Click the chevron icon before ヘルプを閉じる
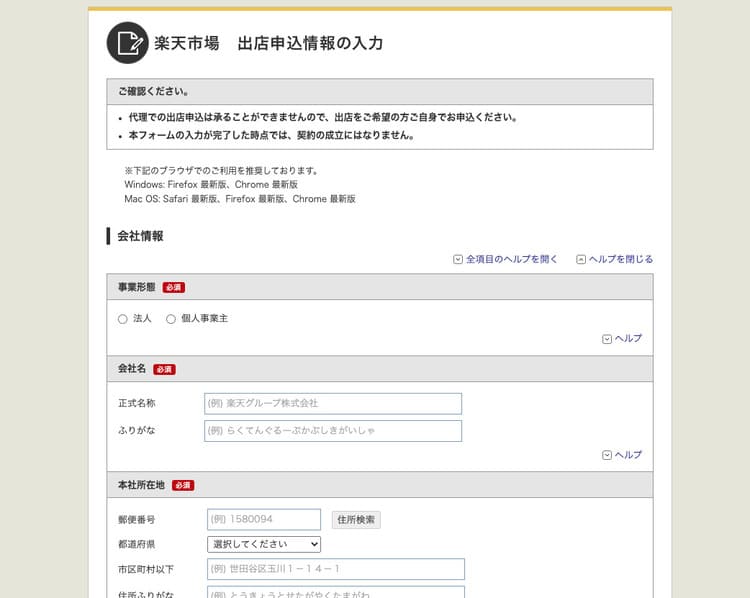Screen dimensions: 750x598 pyautogui.click(x=581, y=259)
